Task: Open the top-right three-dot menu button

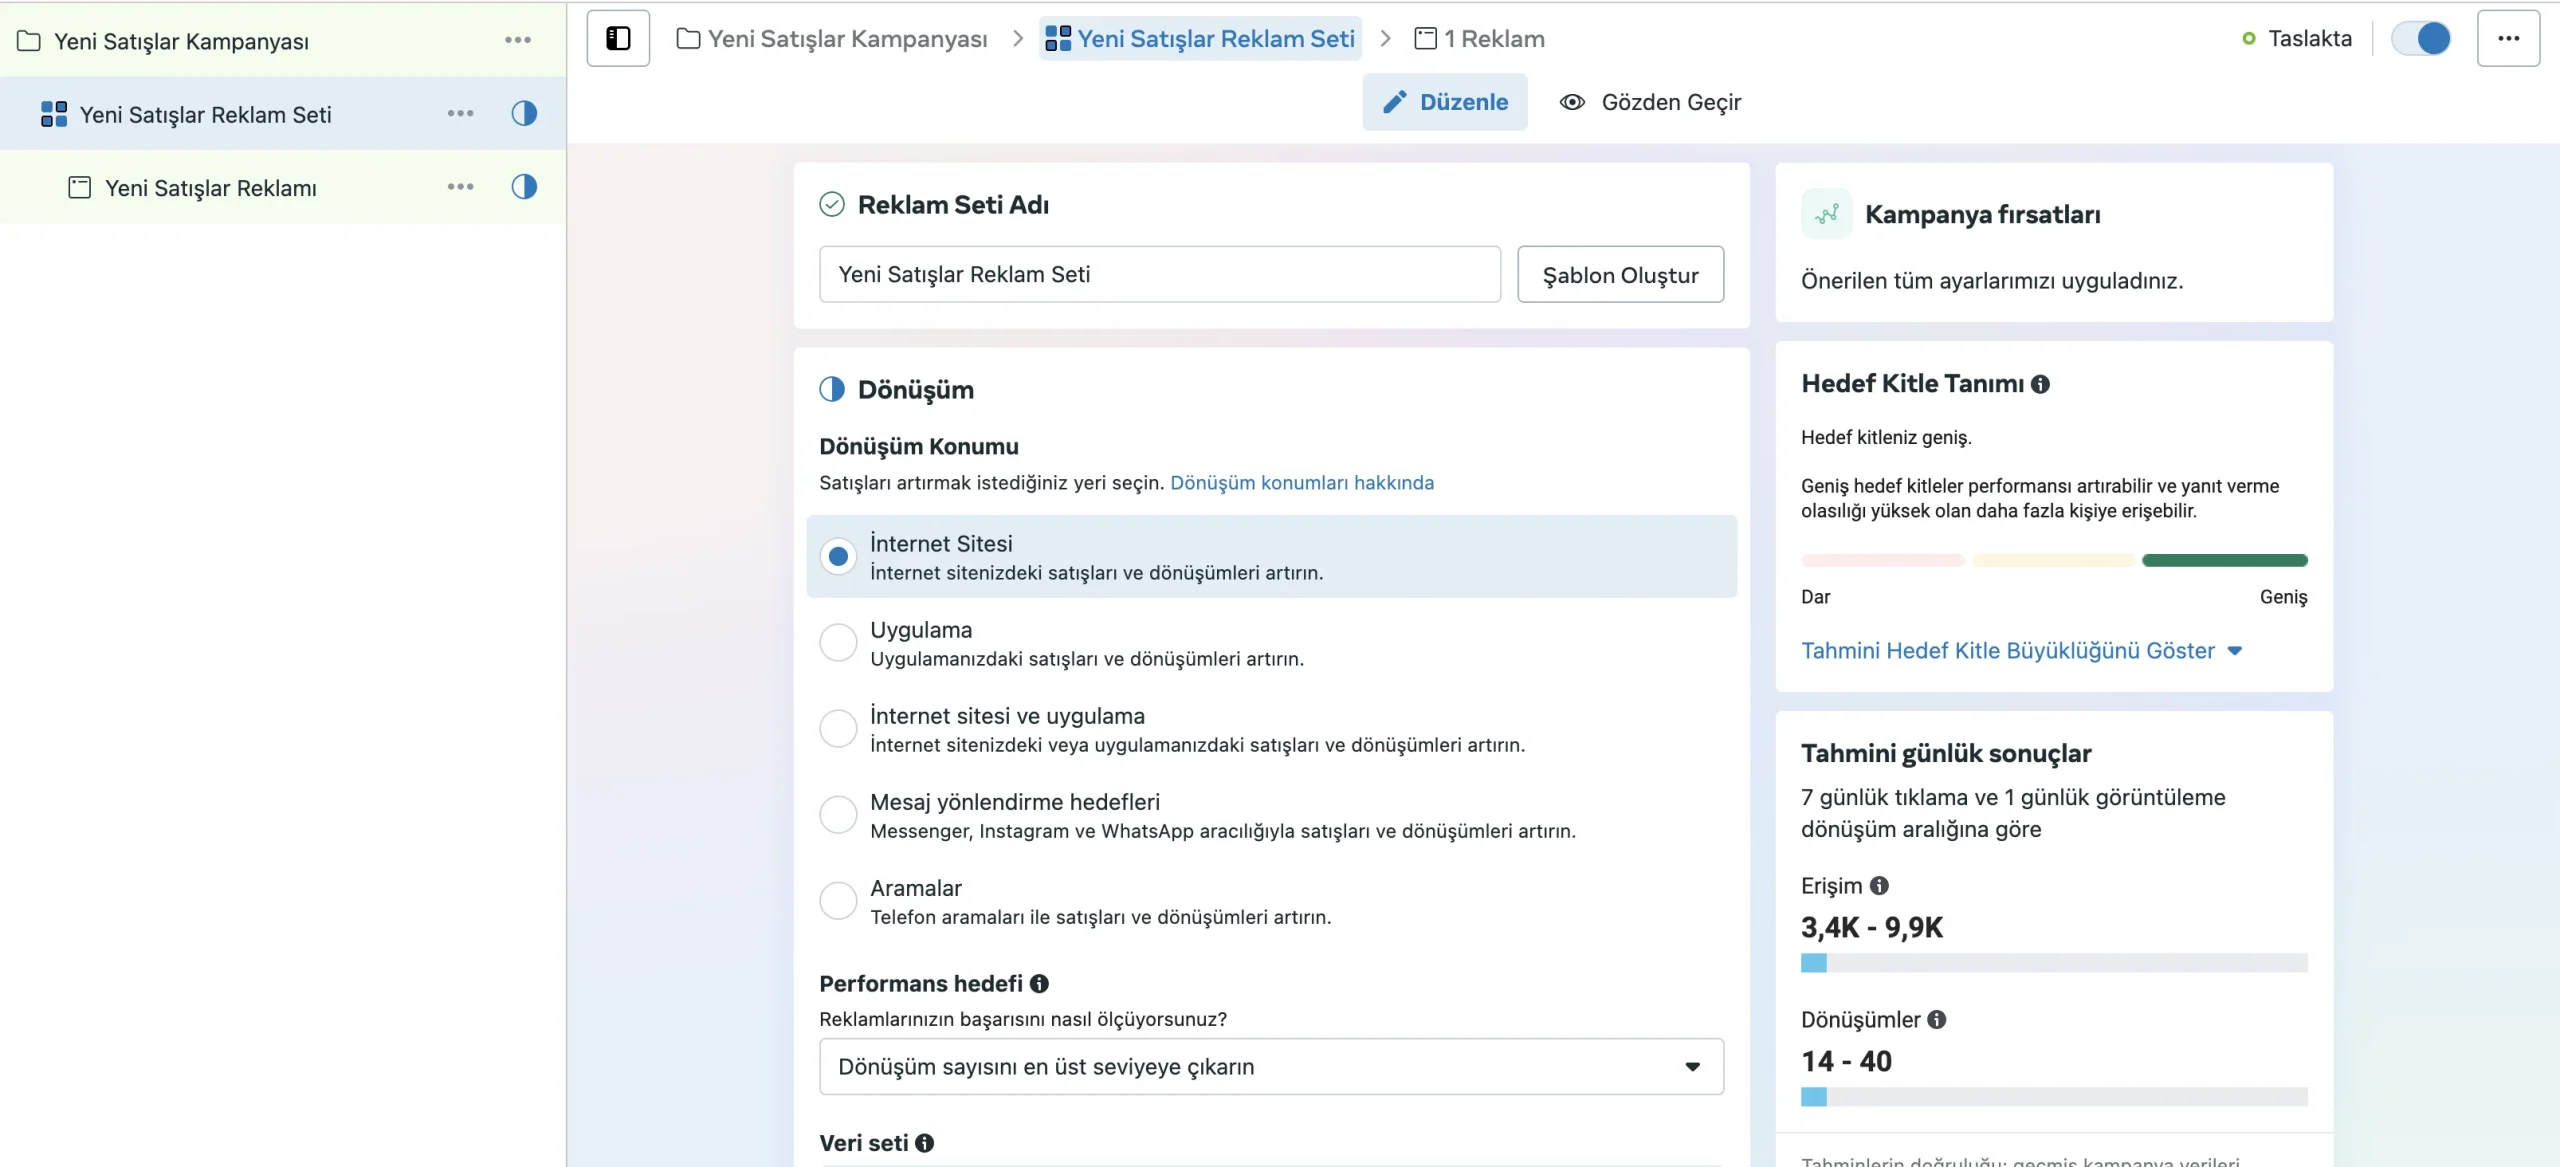Action: pyautogui.click(x=2508, y=38)
